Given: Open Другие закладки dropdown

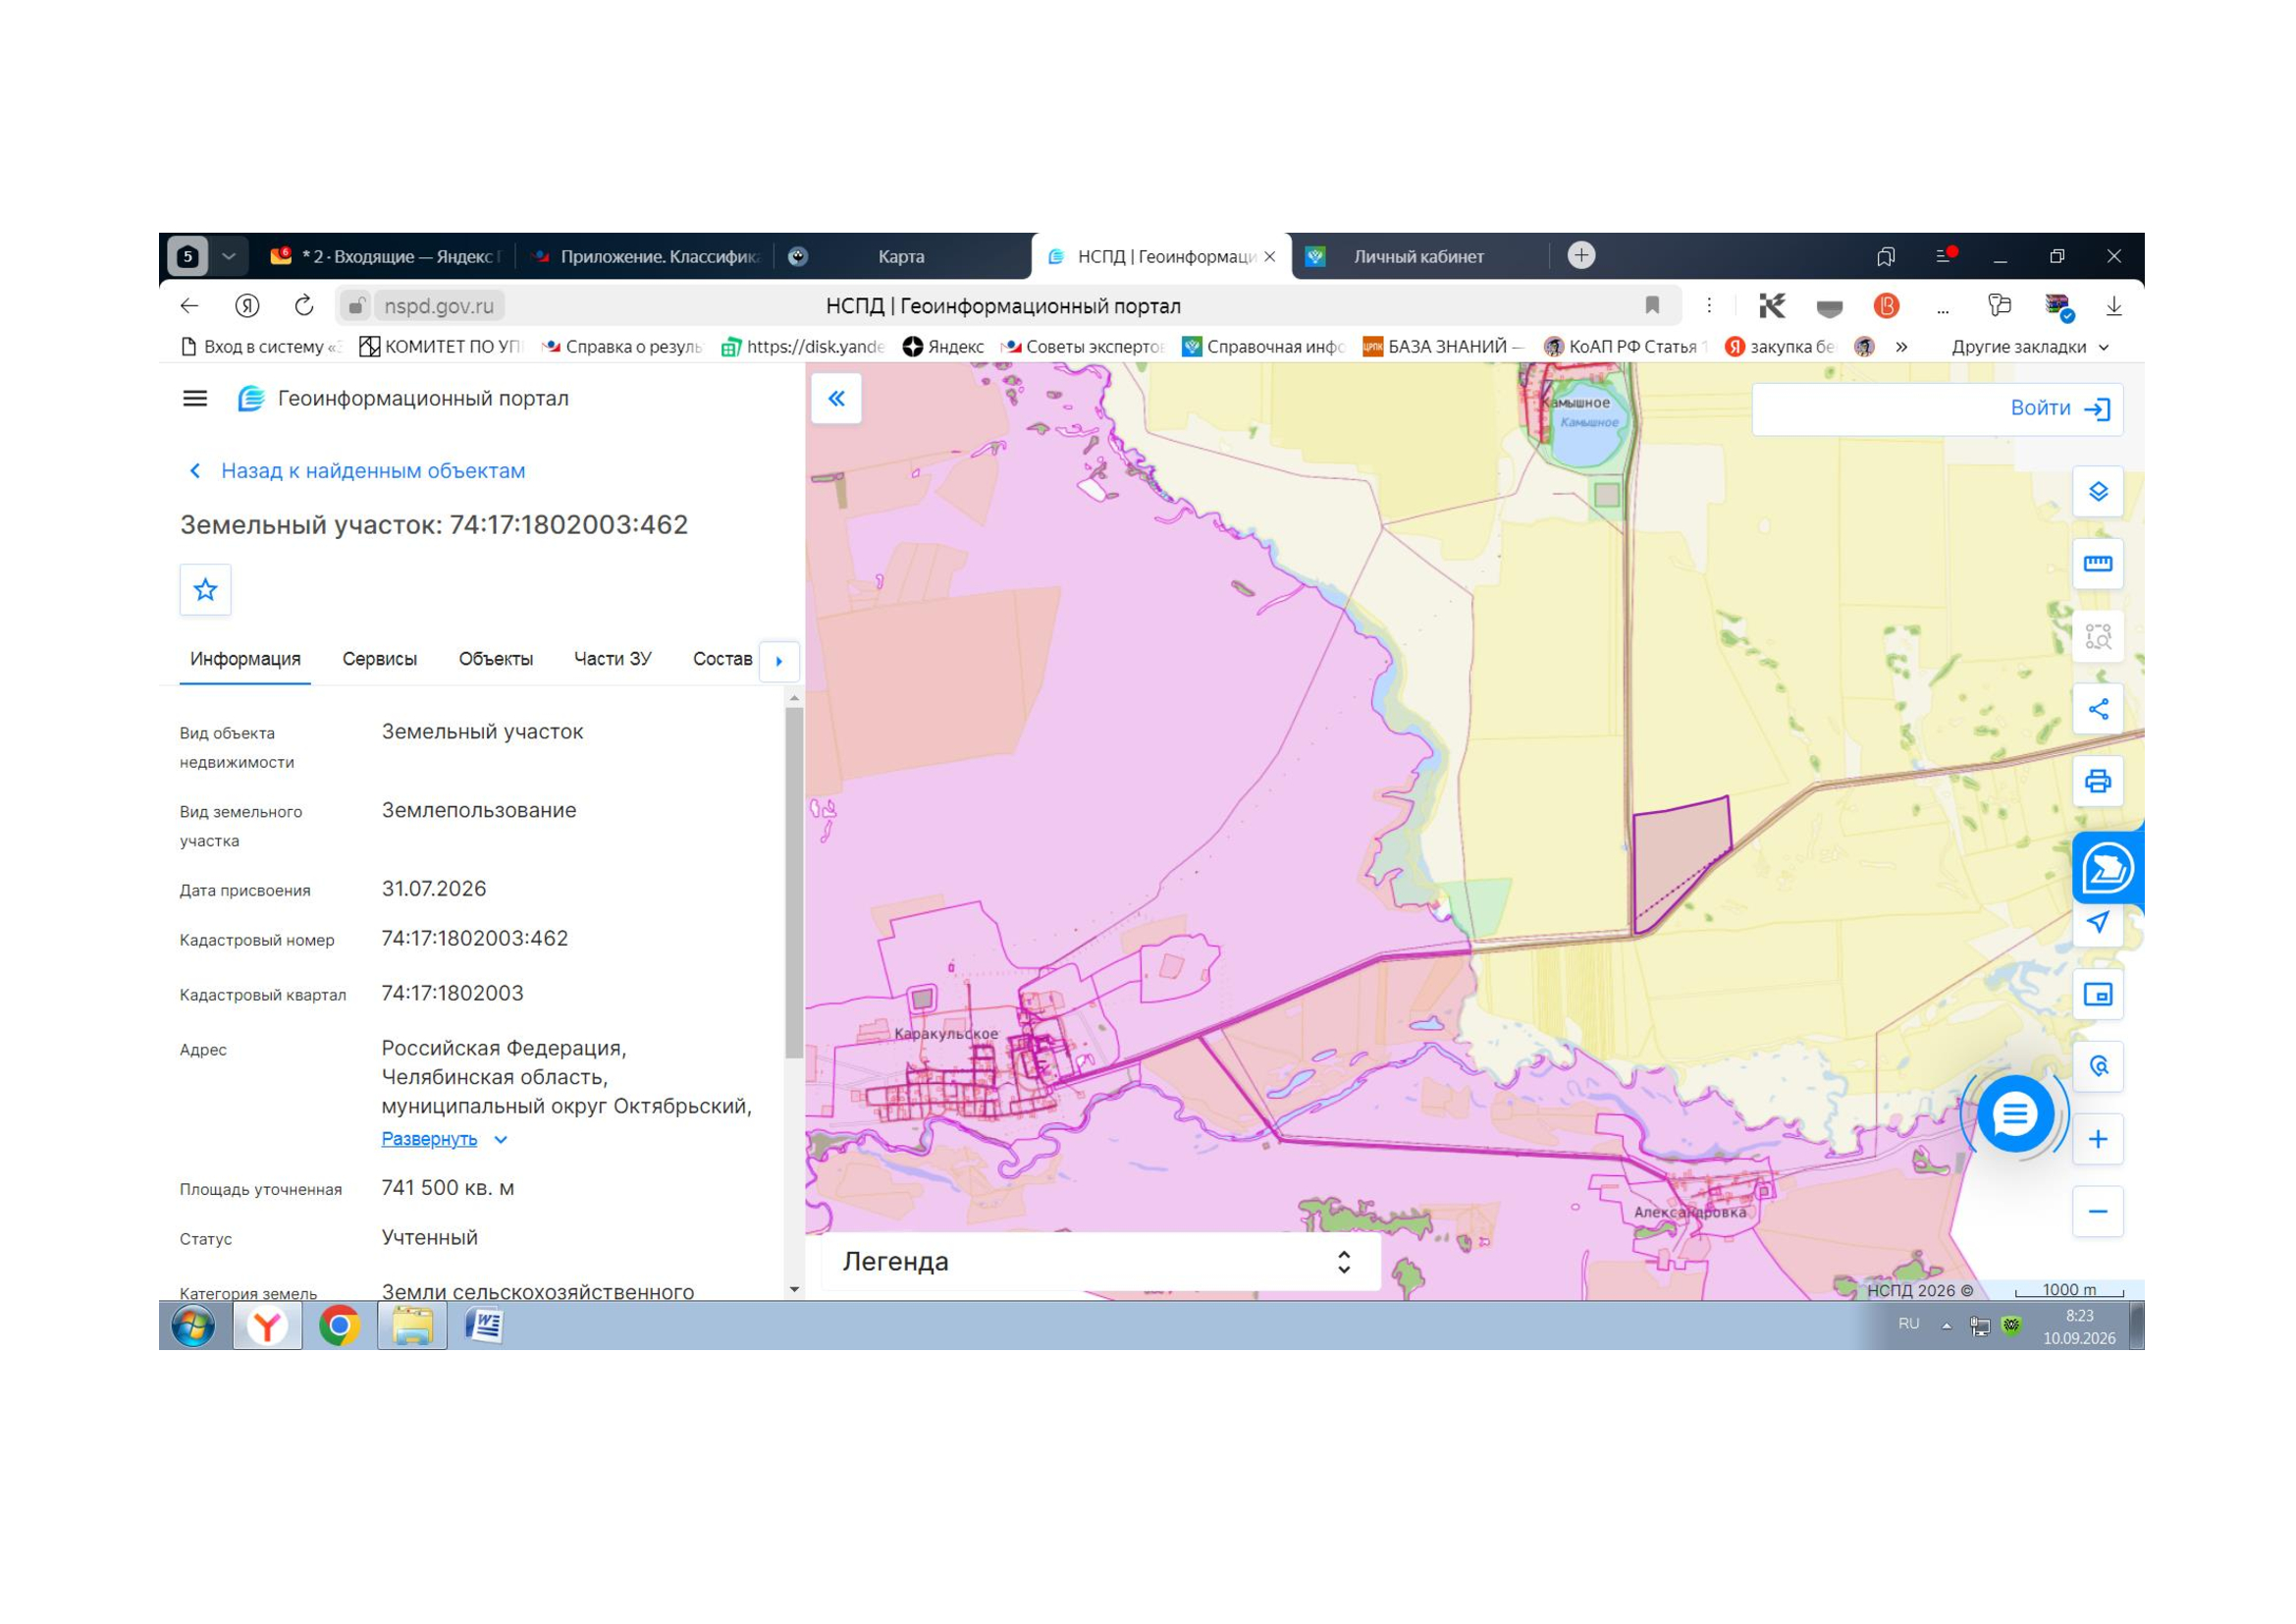Looking at the screenshot, I should [2029, 347].
